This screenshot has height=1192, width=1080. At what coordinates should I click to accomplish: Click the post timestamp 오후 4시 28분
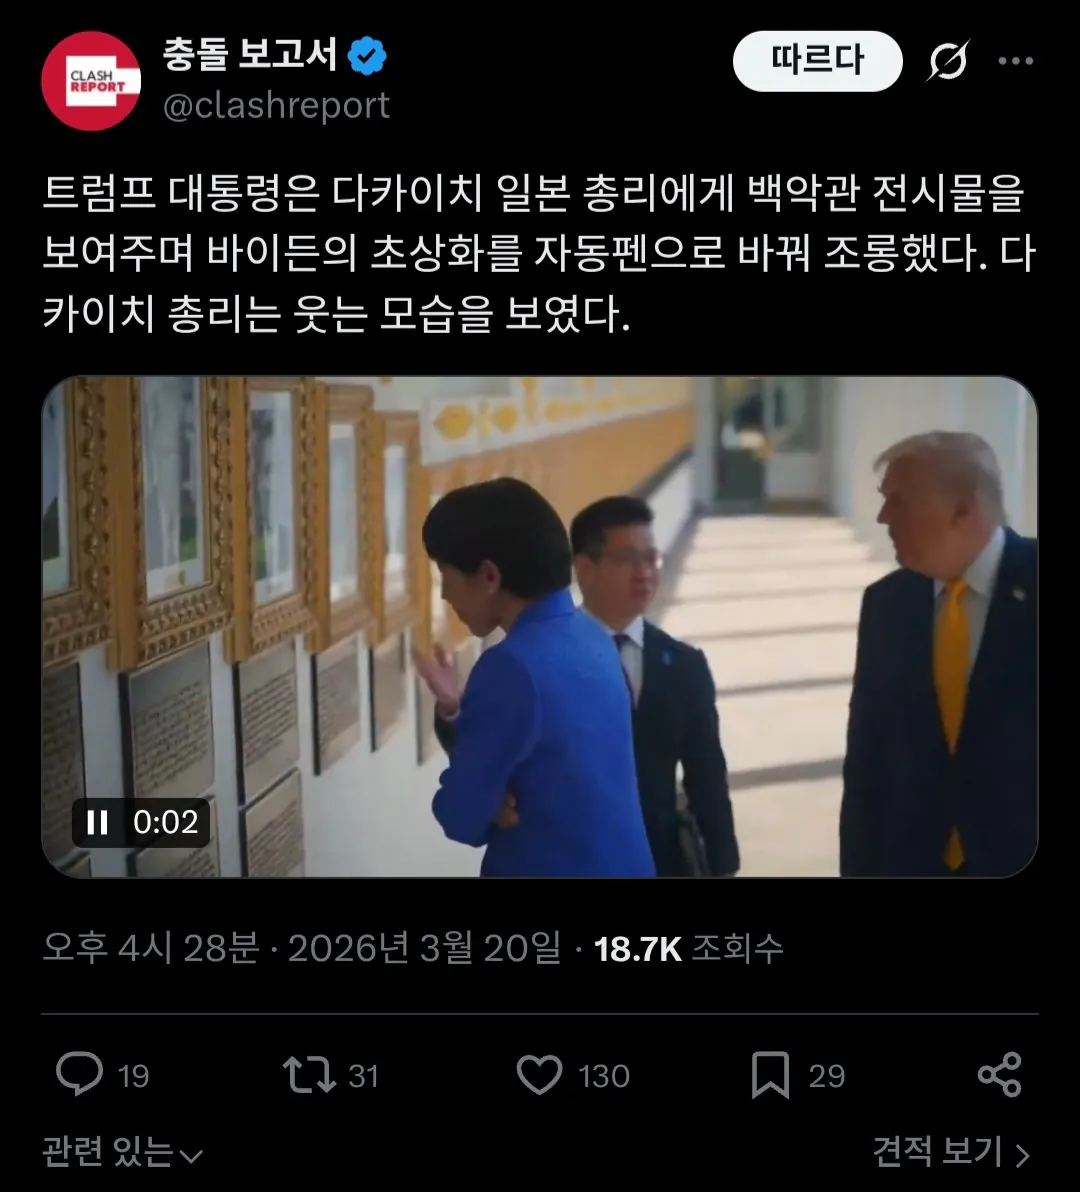[x=150, y=948]
